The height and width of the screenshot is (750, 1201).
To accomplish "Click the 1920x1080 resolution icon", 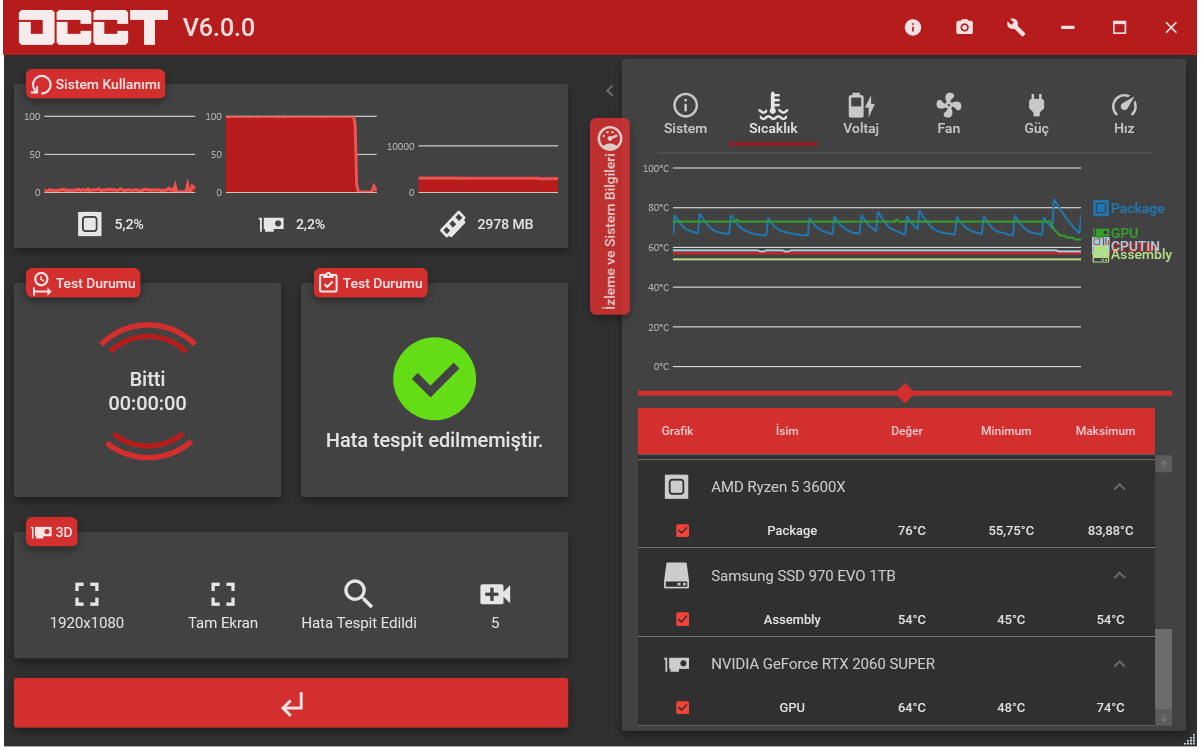I will click(x=87, y=594).
